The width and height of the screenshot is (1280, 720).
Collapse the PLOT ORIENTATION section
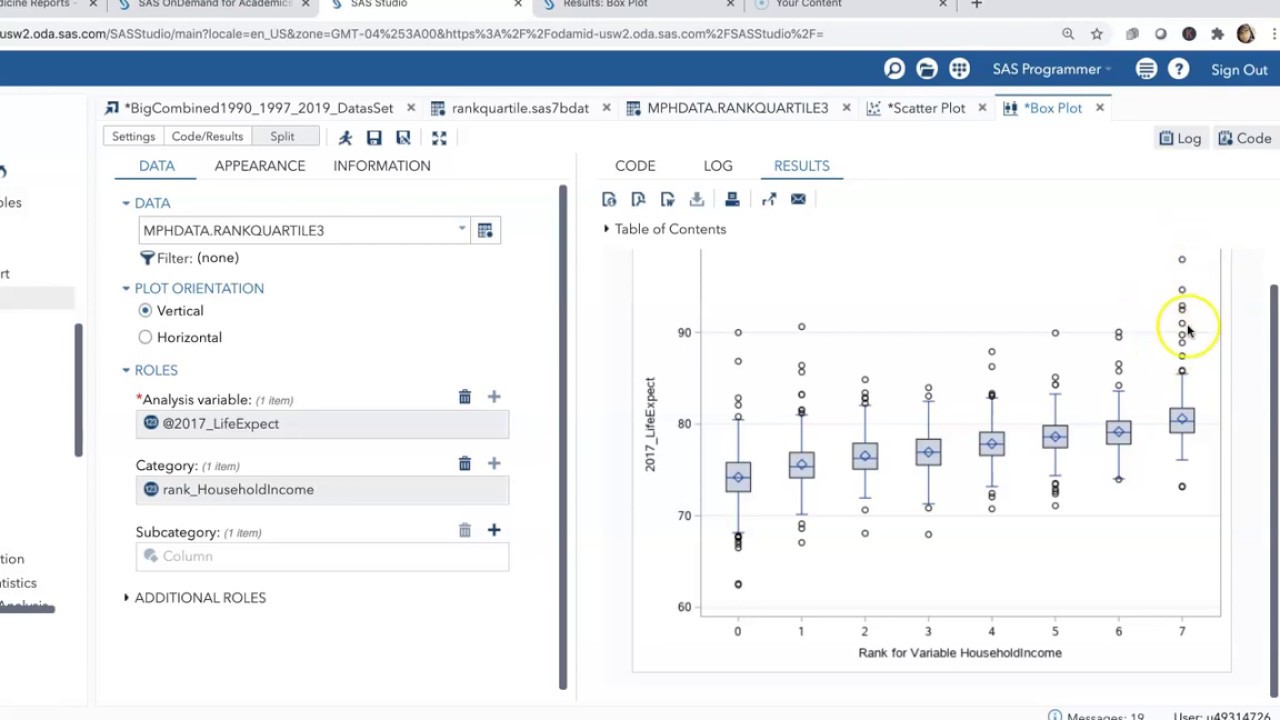click(x=126, y=288)
